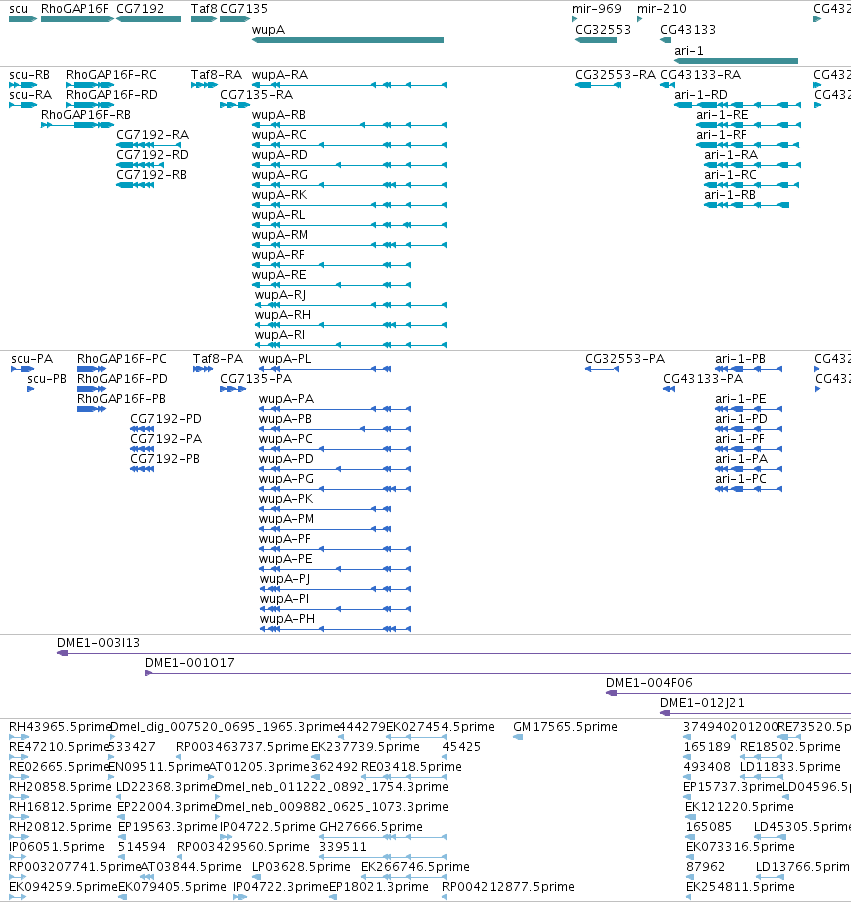
Task: Click the scu gene label
Action: 18,9
